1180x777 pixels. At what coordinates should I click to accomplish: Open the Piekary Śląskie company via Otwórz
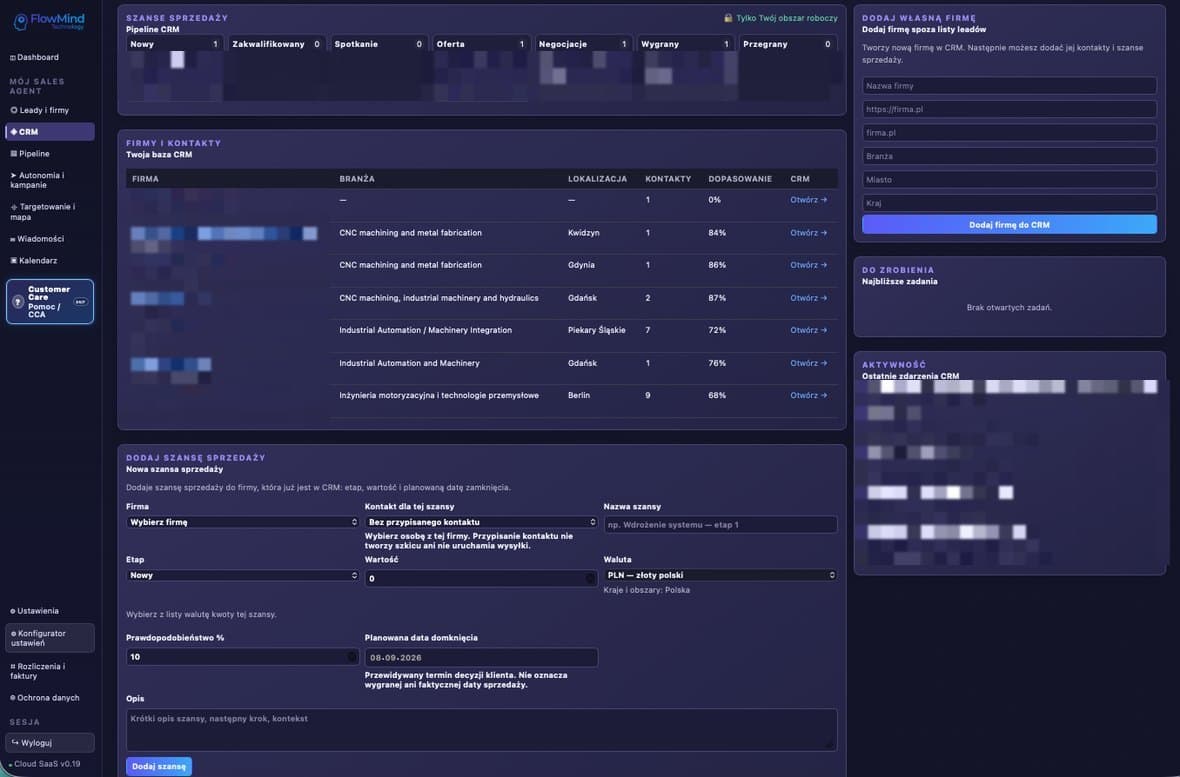tap(808, 331)
